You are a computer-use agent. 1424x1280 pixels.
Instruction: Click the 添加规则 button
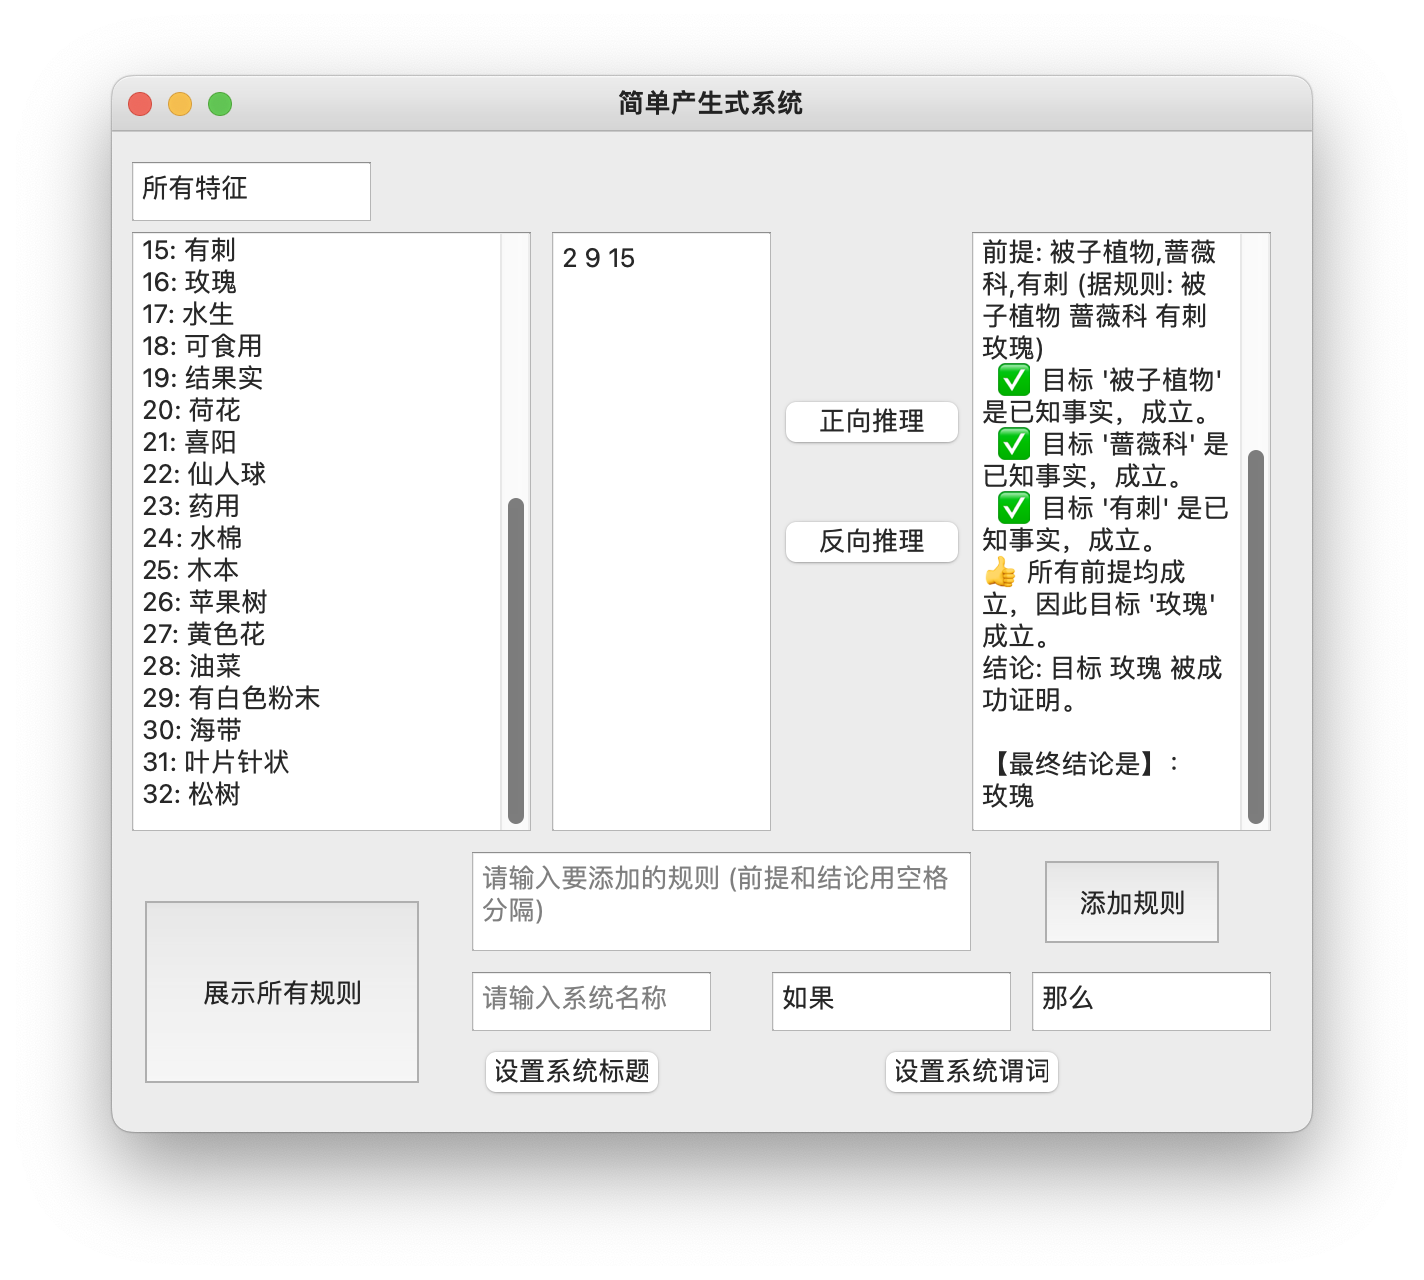(x=1132, y=902)
